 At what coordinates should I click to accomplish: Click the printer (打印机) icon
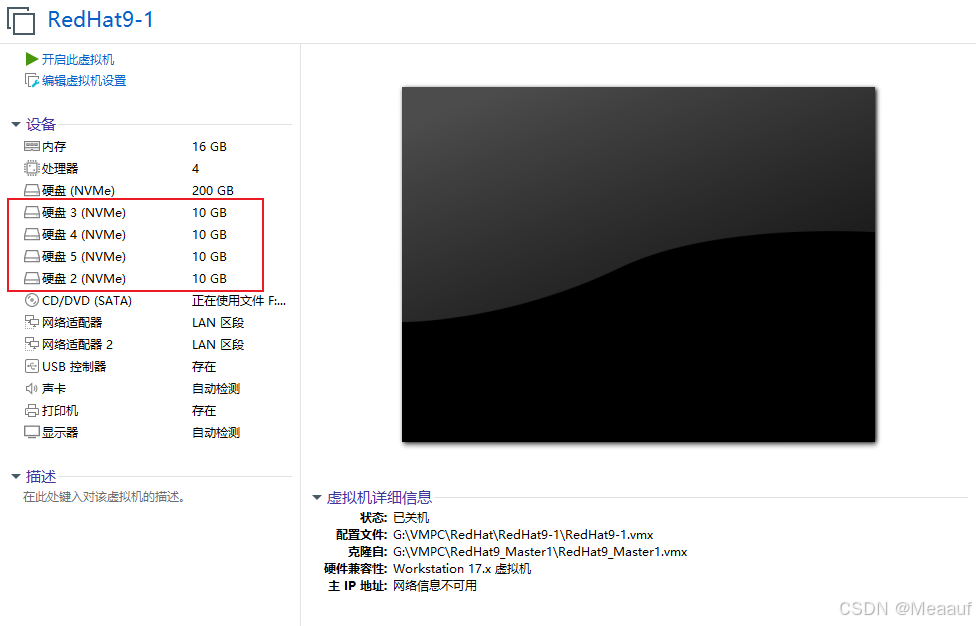32,411
